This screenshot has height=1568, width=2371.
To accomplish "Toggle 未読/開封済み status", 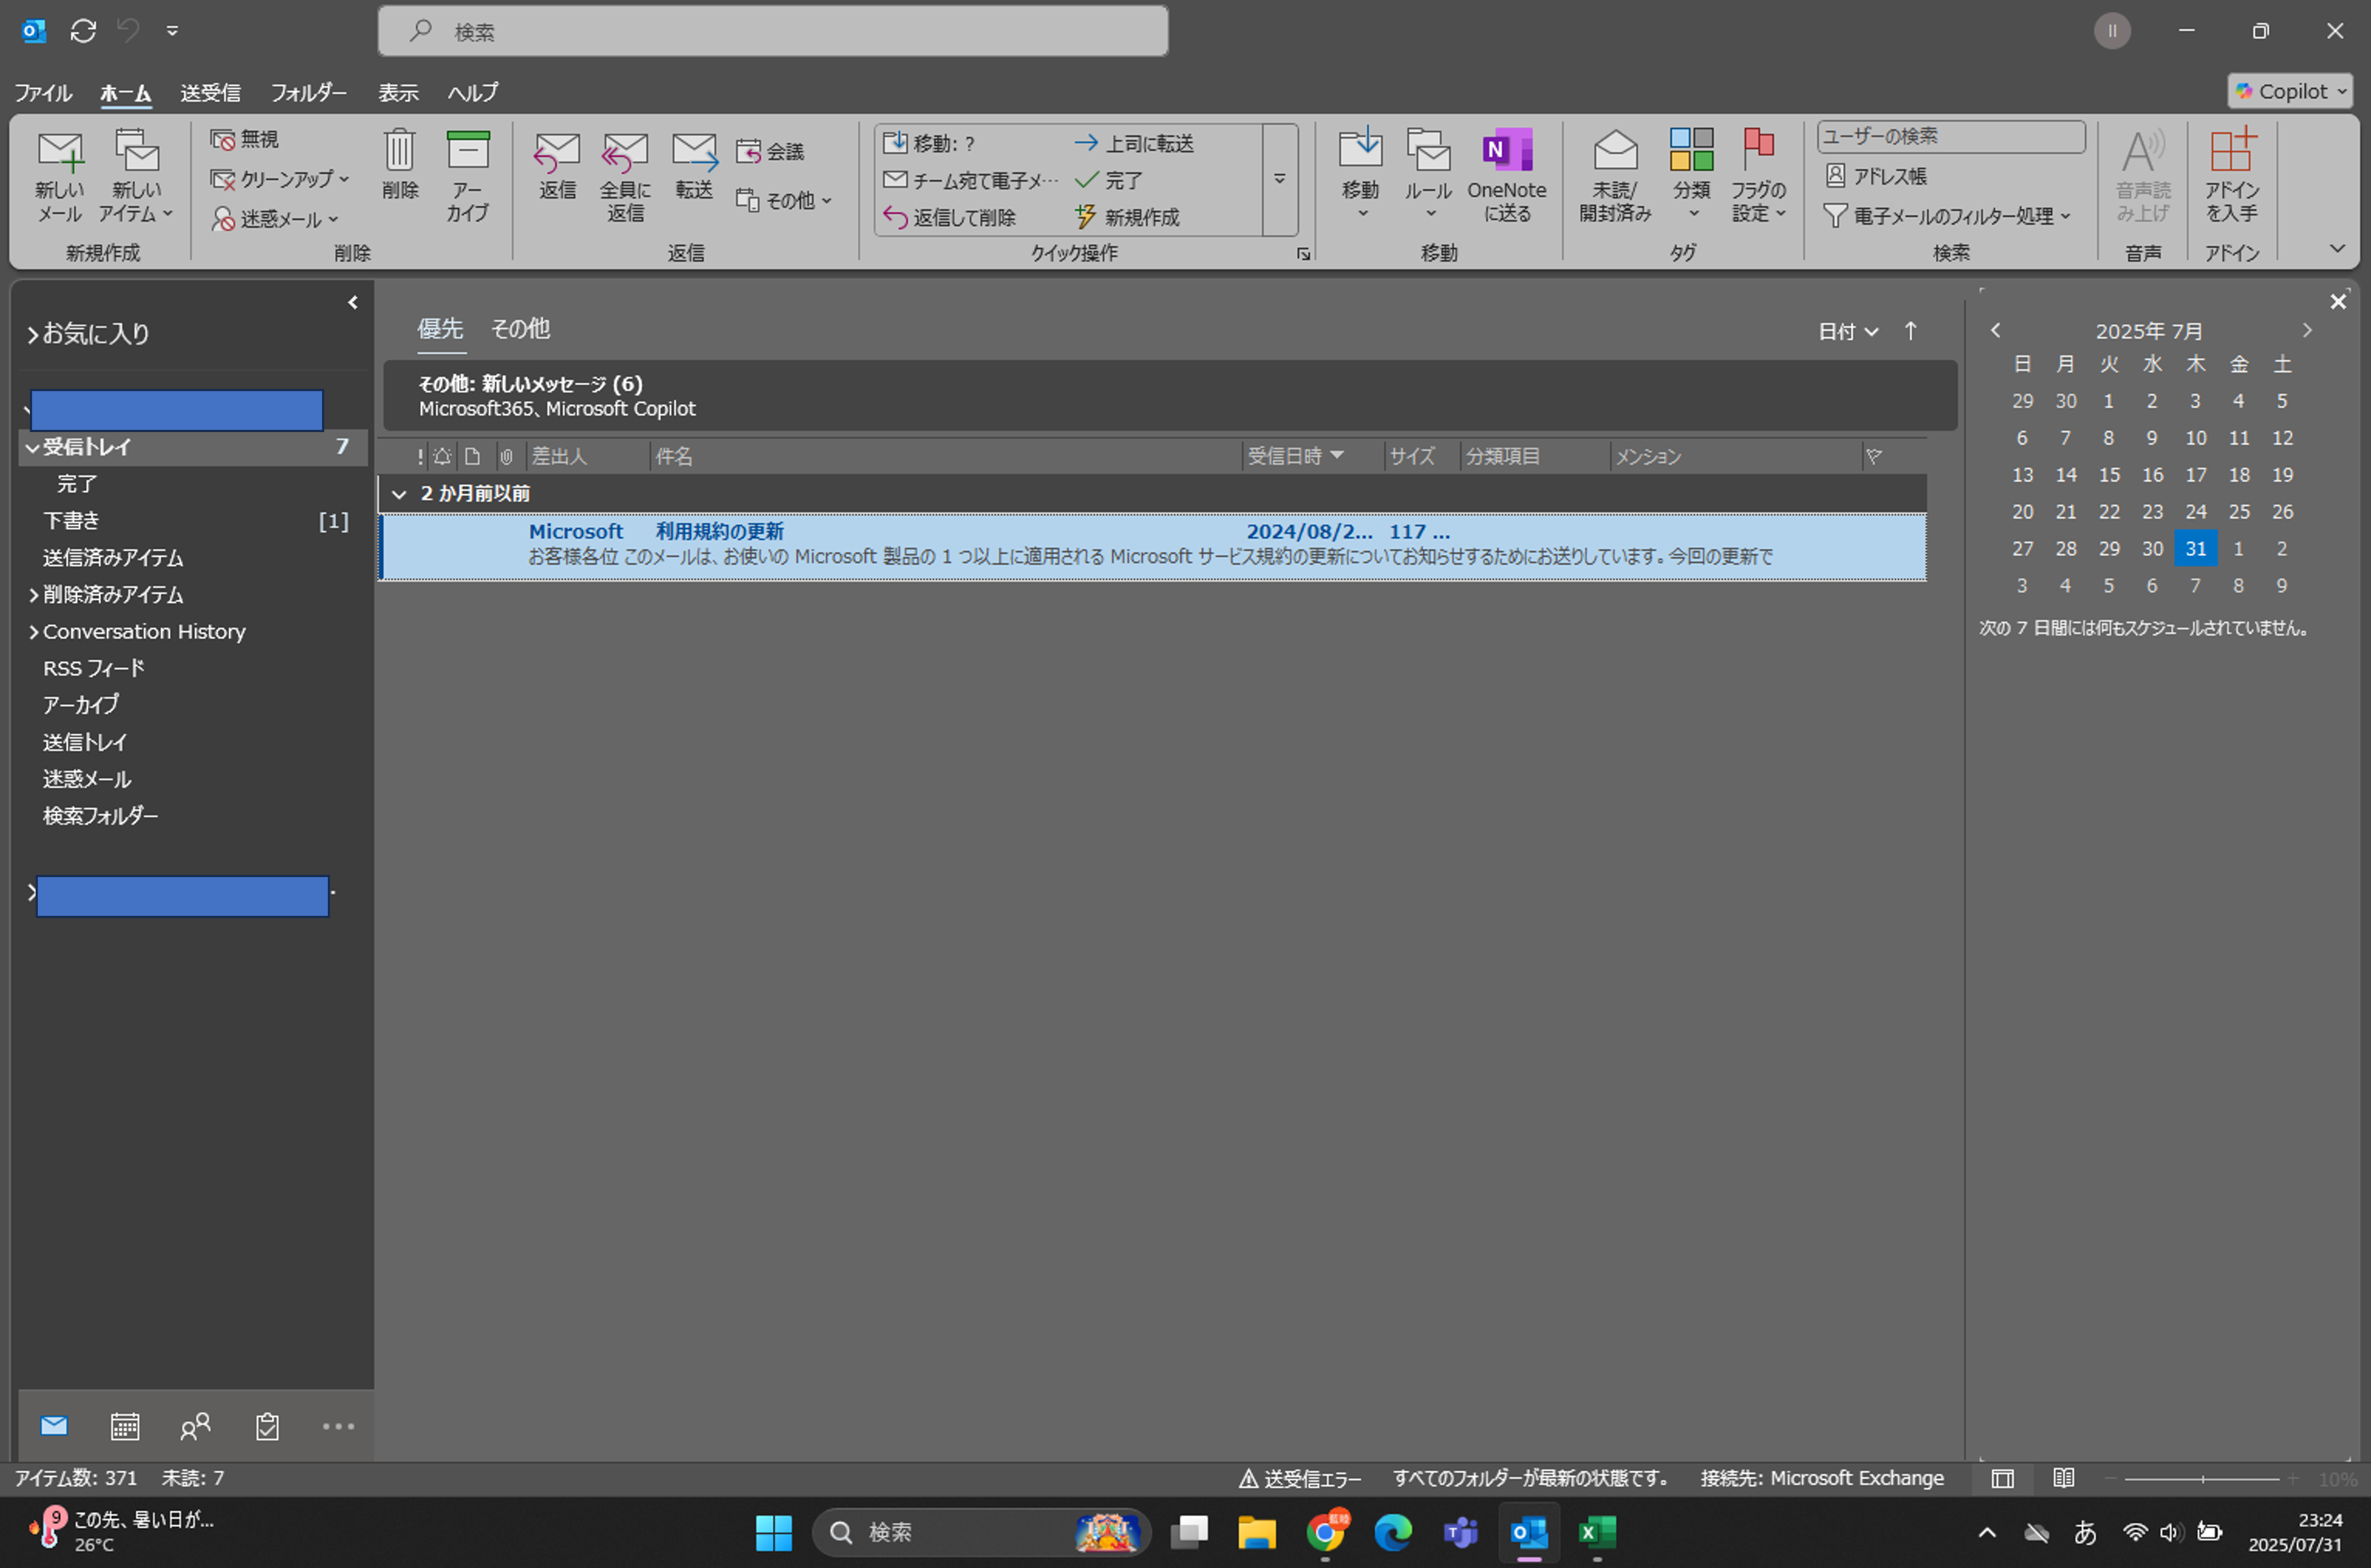I will tap(1615, 177).
